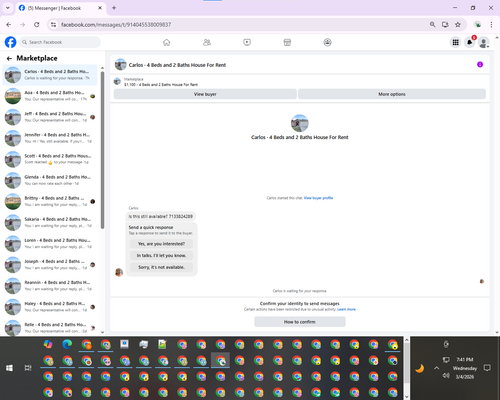Open the account profile avatar menu

(484, 42)
